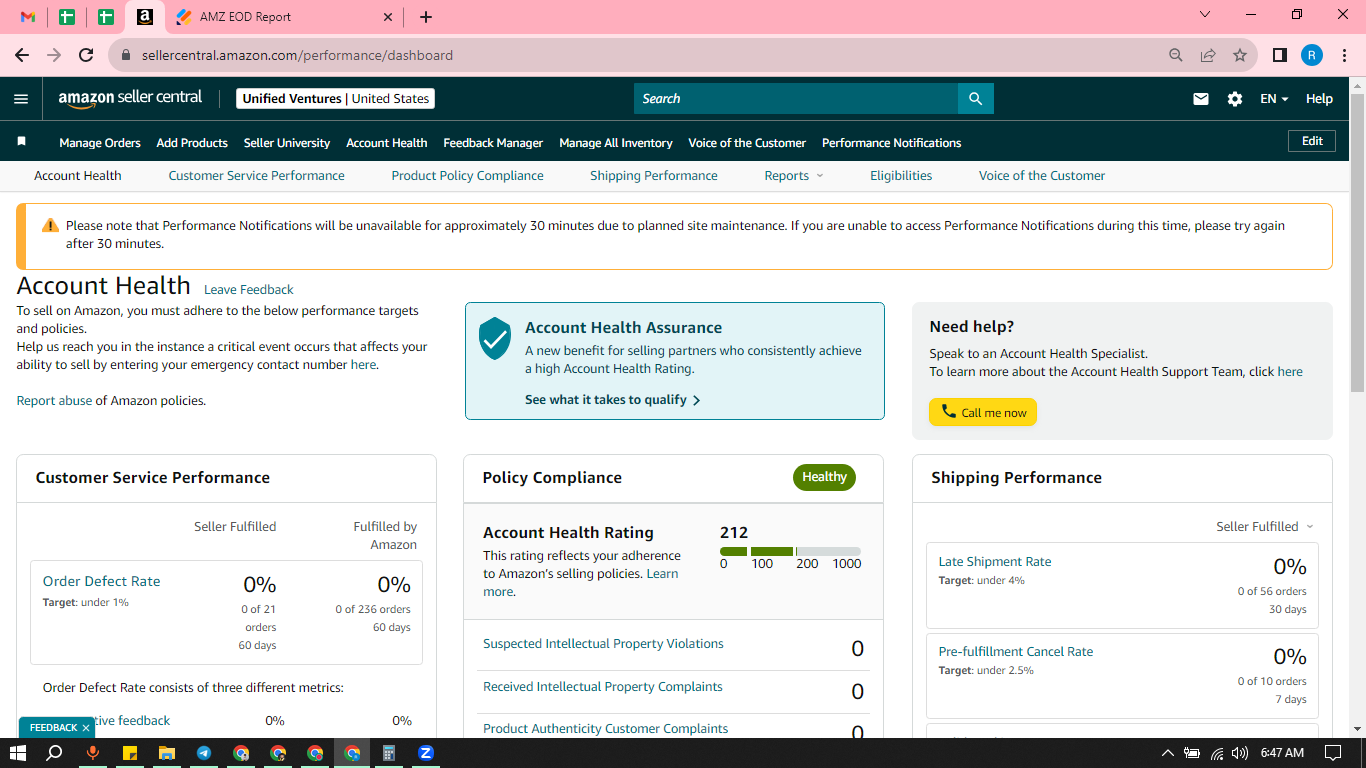Image resolution: width=1366 pixels, height=768 pixels.
Task: Open the Leave Feedback link
Action: tap(249, 290)
